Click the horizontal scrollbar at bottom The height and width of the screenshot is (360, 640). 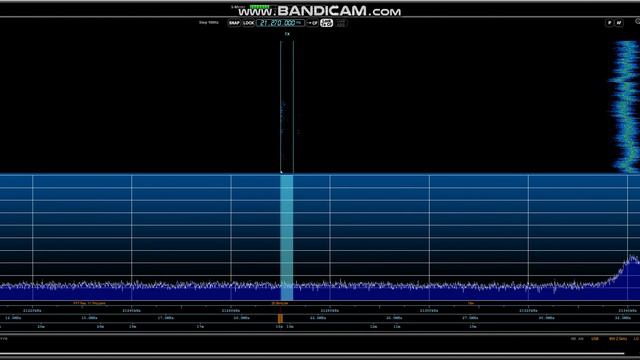click(312, 354)
